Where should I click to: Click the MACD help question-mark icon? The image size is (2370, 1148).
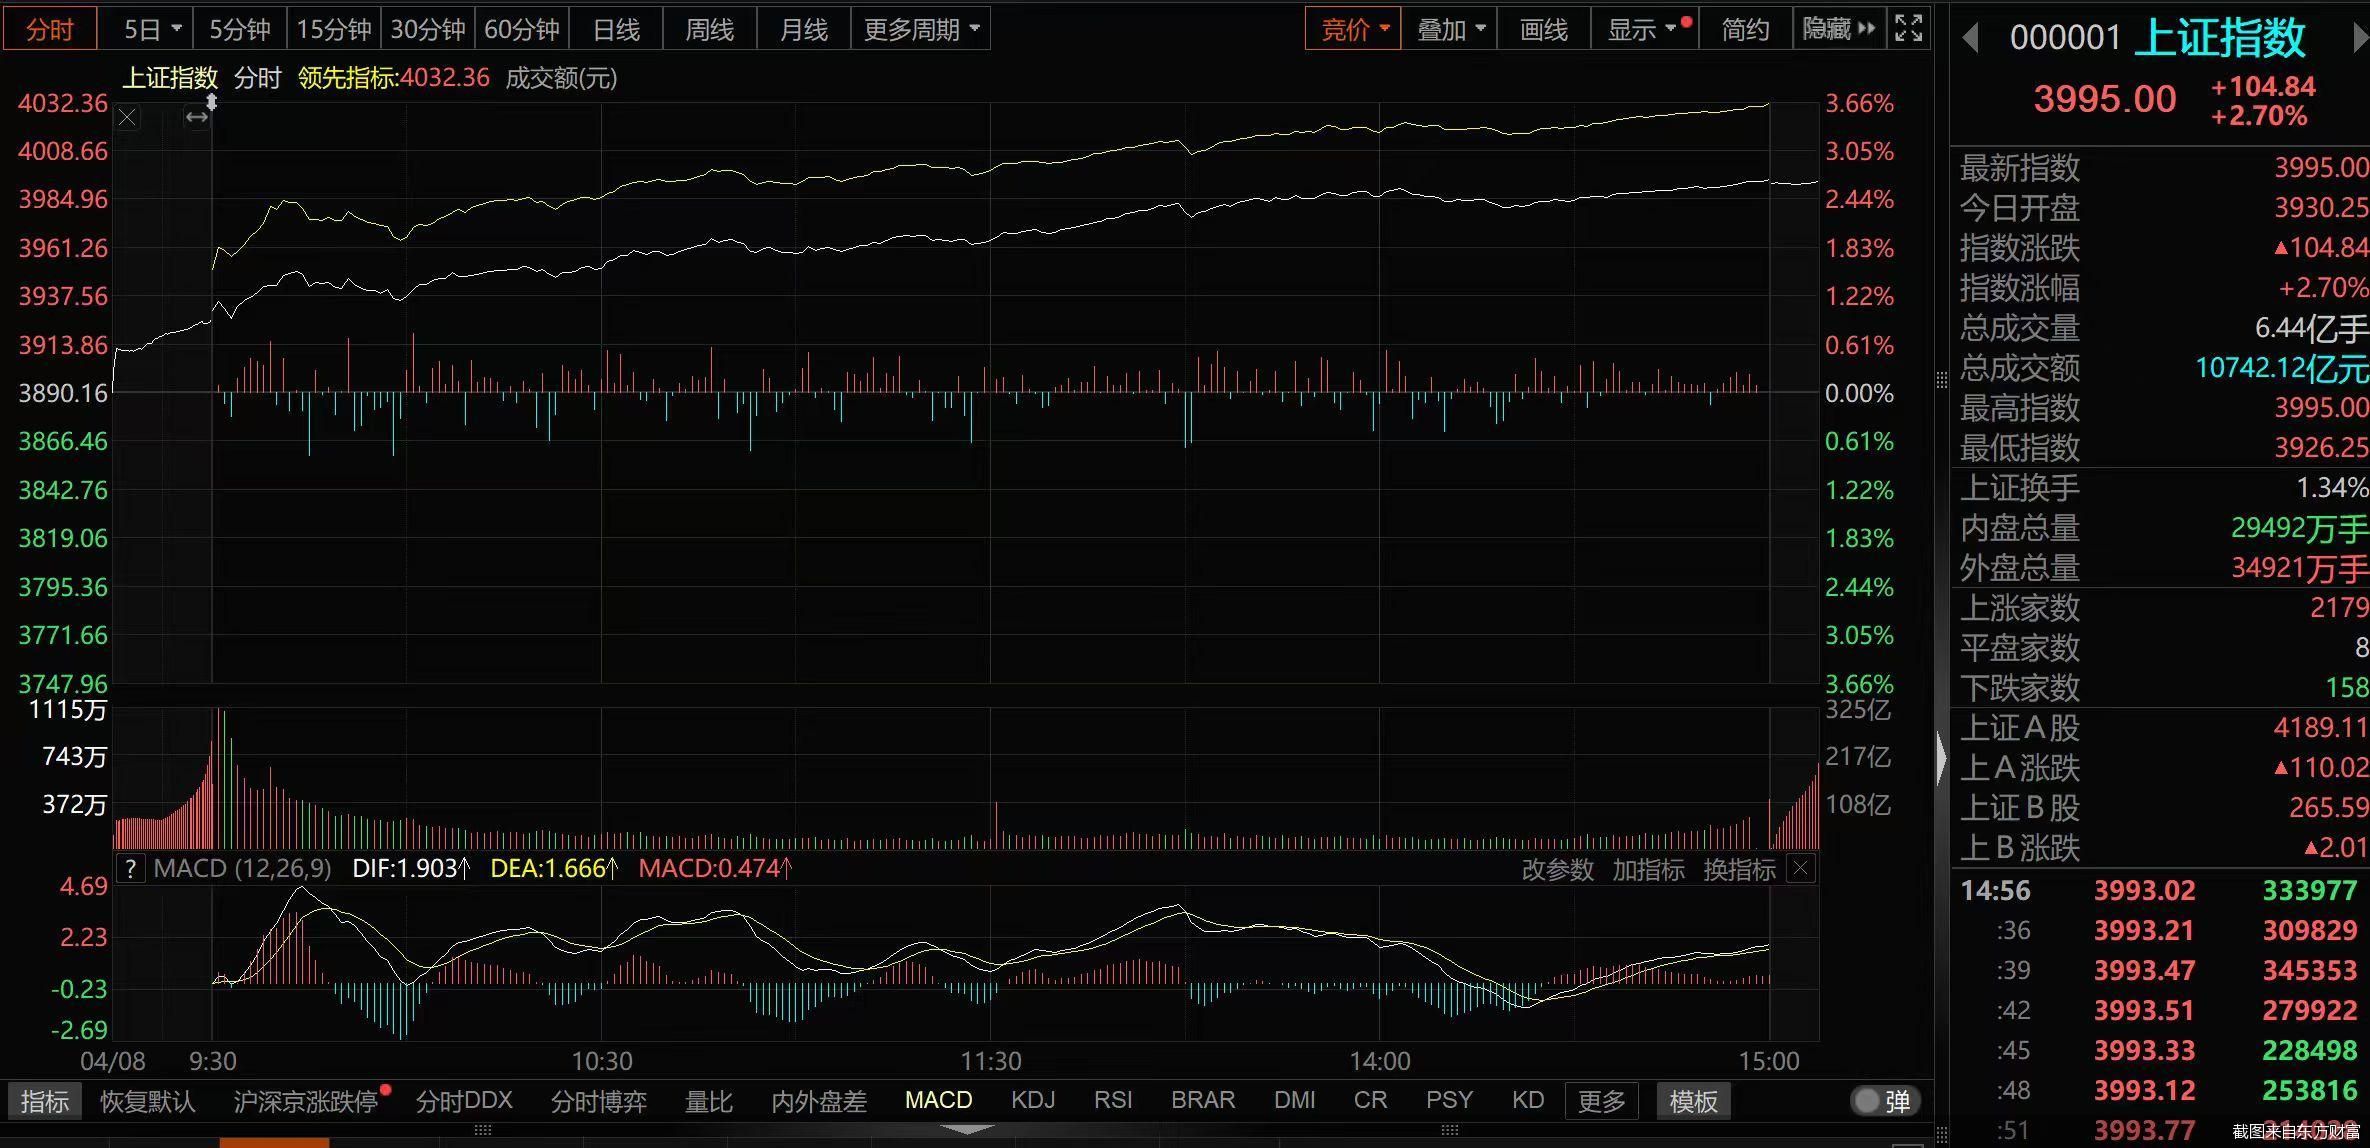coord(131,869)
